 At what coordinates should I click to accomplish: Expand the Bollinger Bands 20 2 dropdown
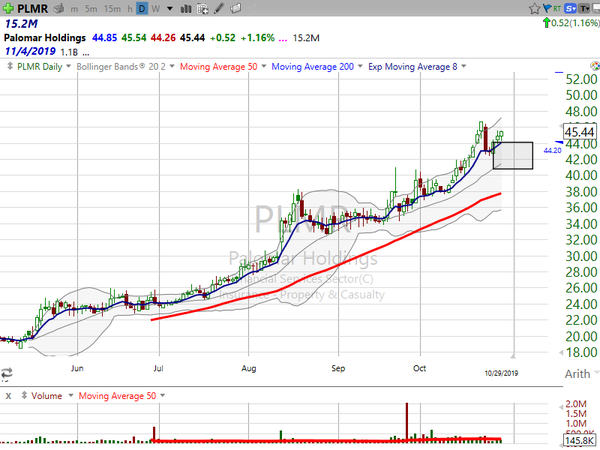click(172, 66)
